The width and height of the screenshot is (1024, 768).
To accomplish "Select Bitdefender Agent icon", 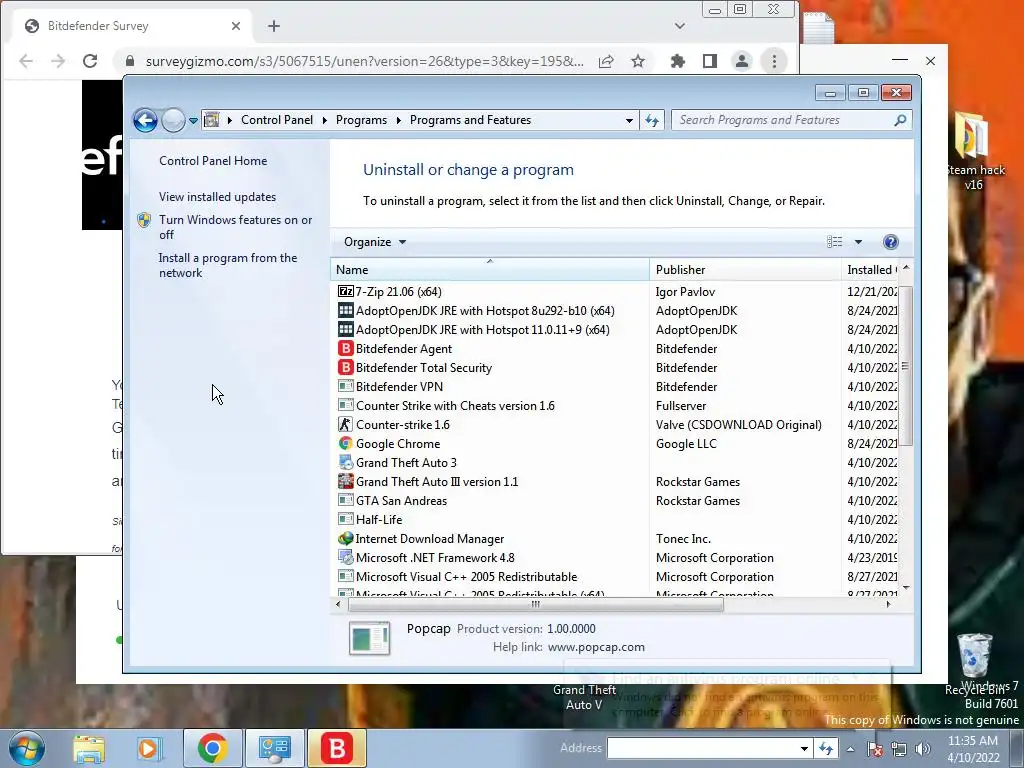I will coord(345,349).
